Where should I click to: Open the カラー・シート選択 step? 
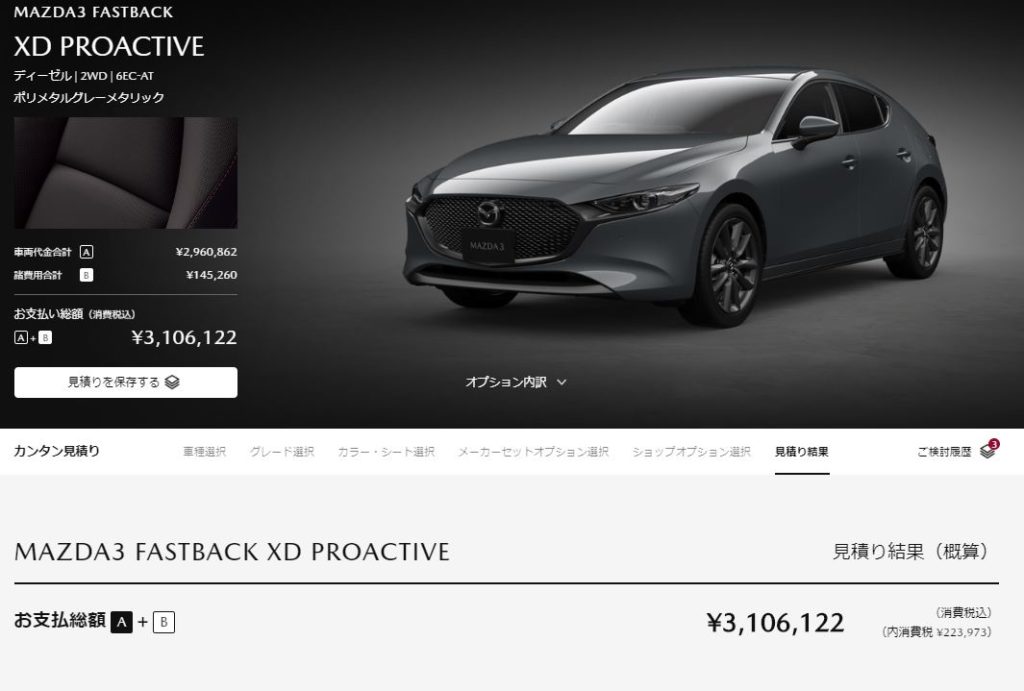(386, 452)
